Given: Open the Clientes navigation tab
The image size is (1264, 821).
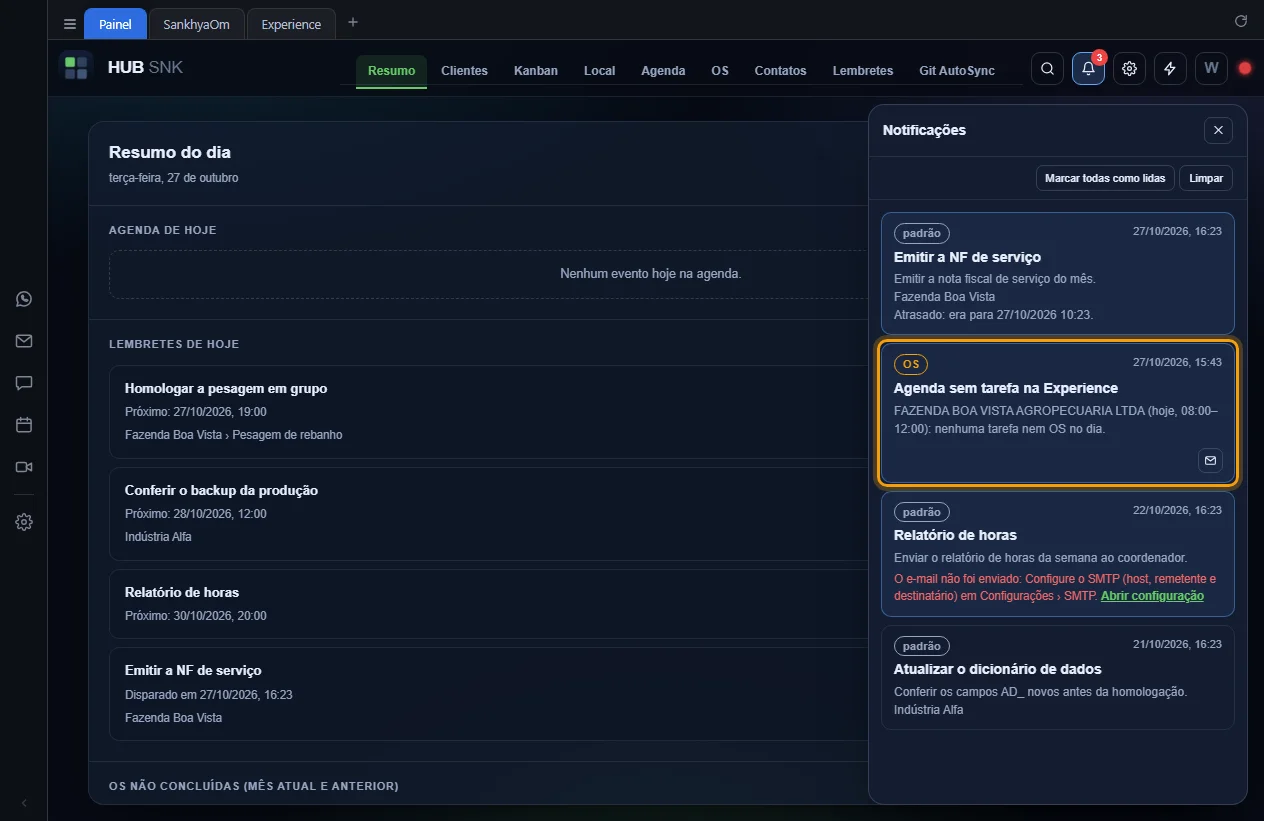Looking at the screenshot, I should (464, 71).
